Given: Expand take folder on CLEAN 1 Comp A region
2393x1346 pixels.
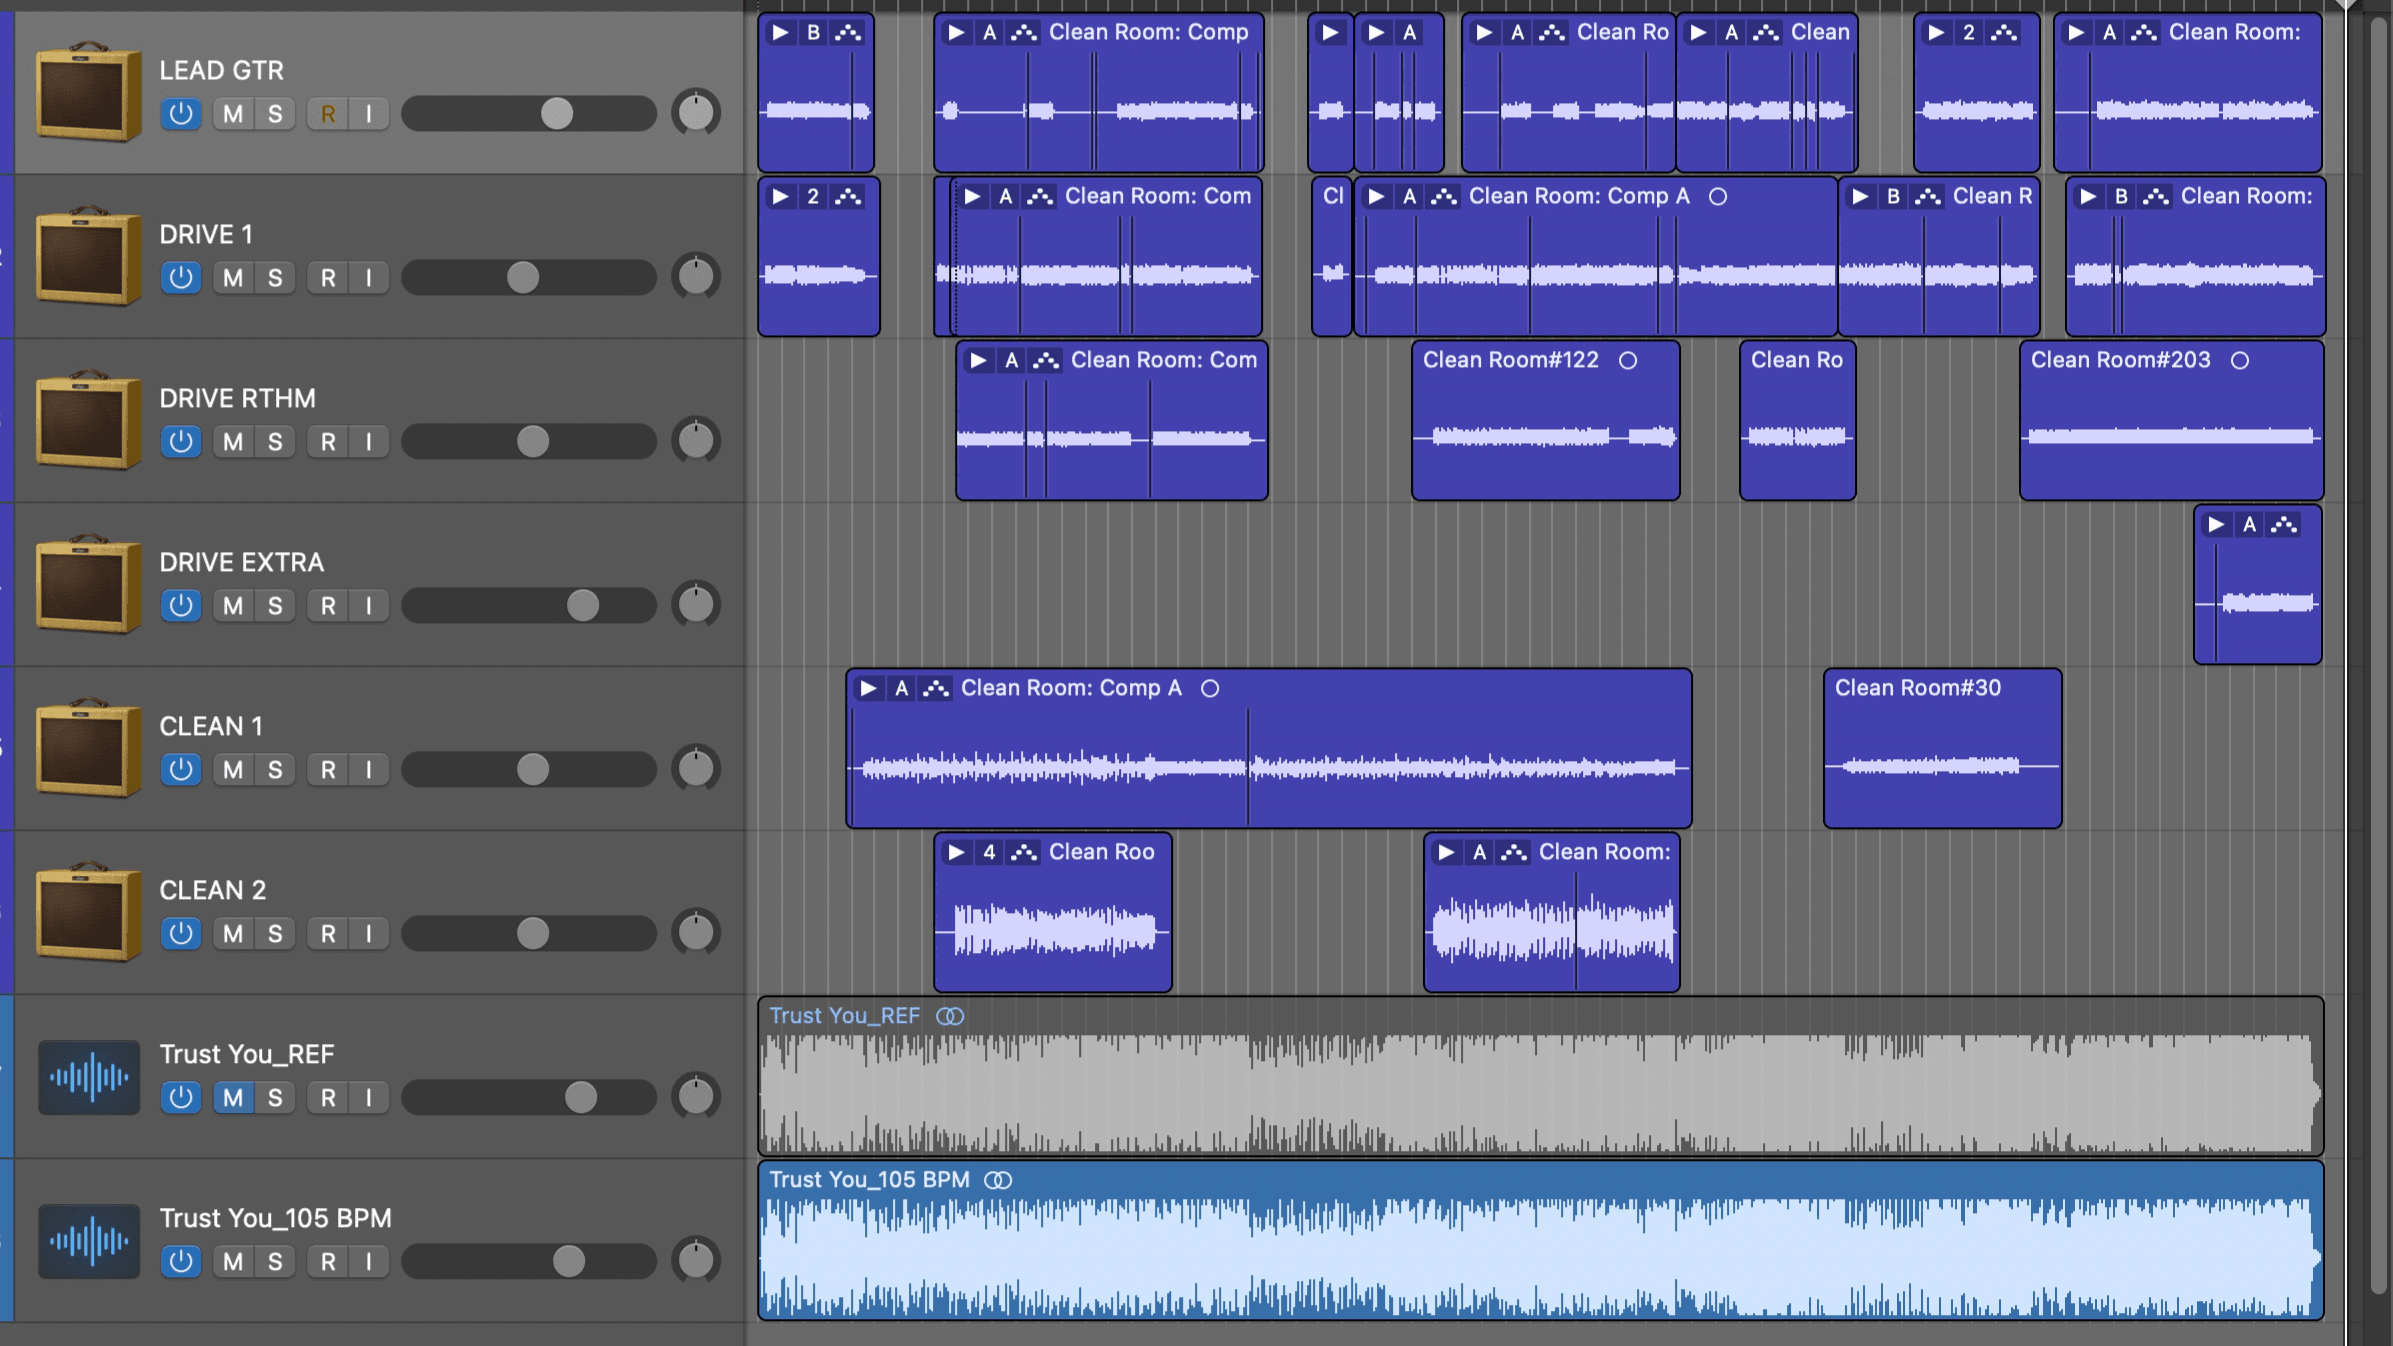Looking at the screenshot, I should point(868,688).
